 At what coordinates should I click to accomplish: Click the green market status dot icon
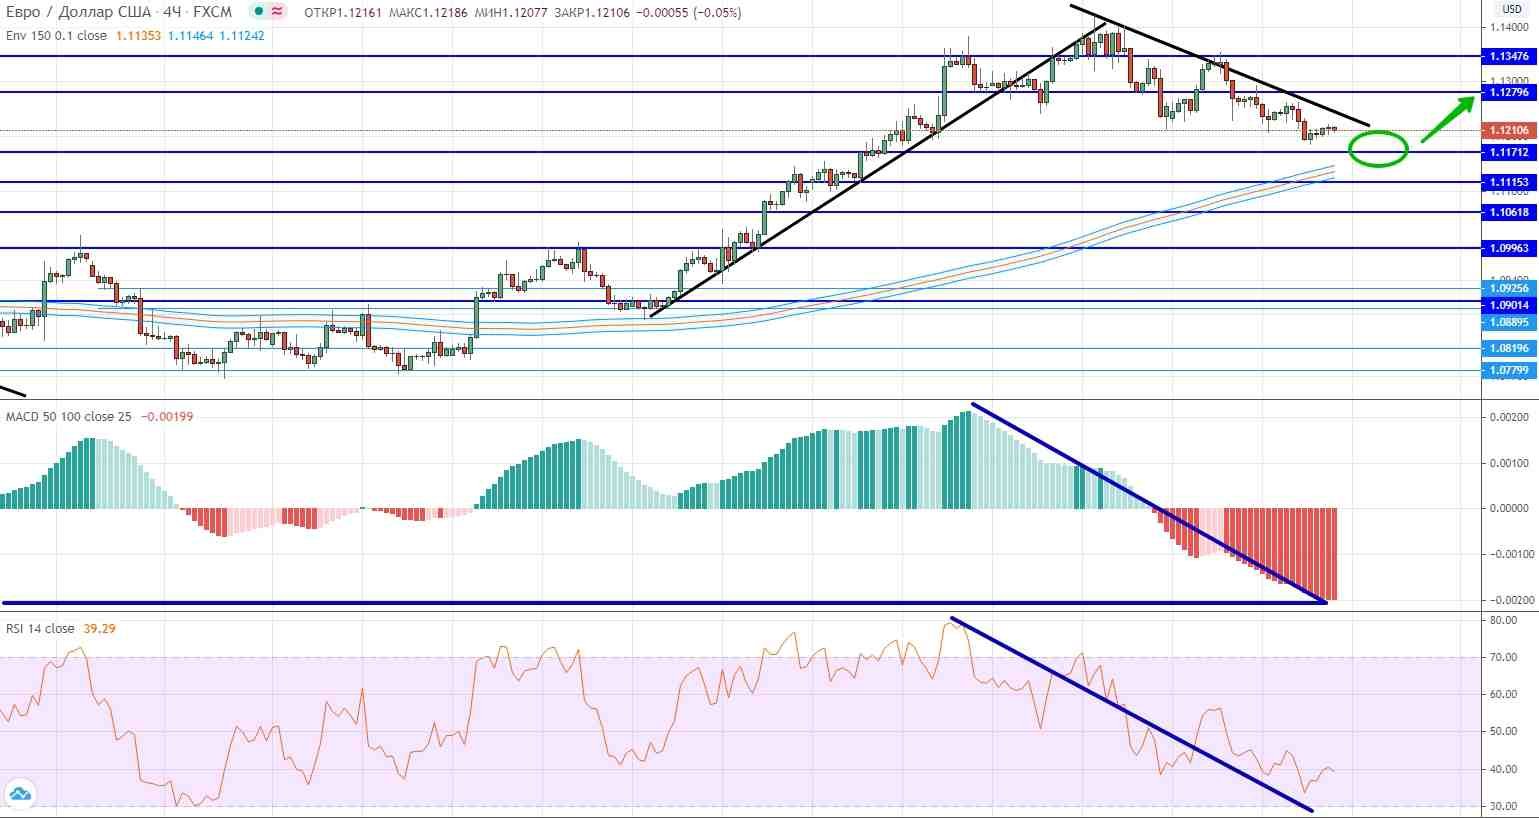[x=258, y=12]
